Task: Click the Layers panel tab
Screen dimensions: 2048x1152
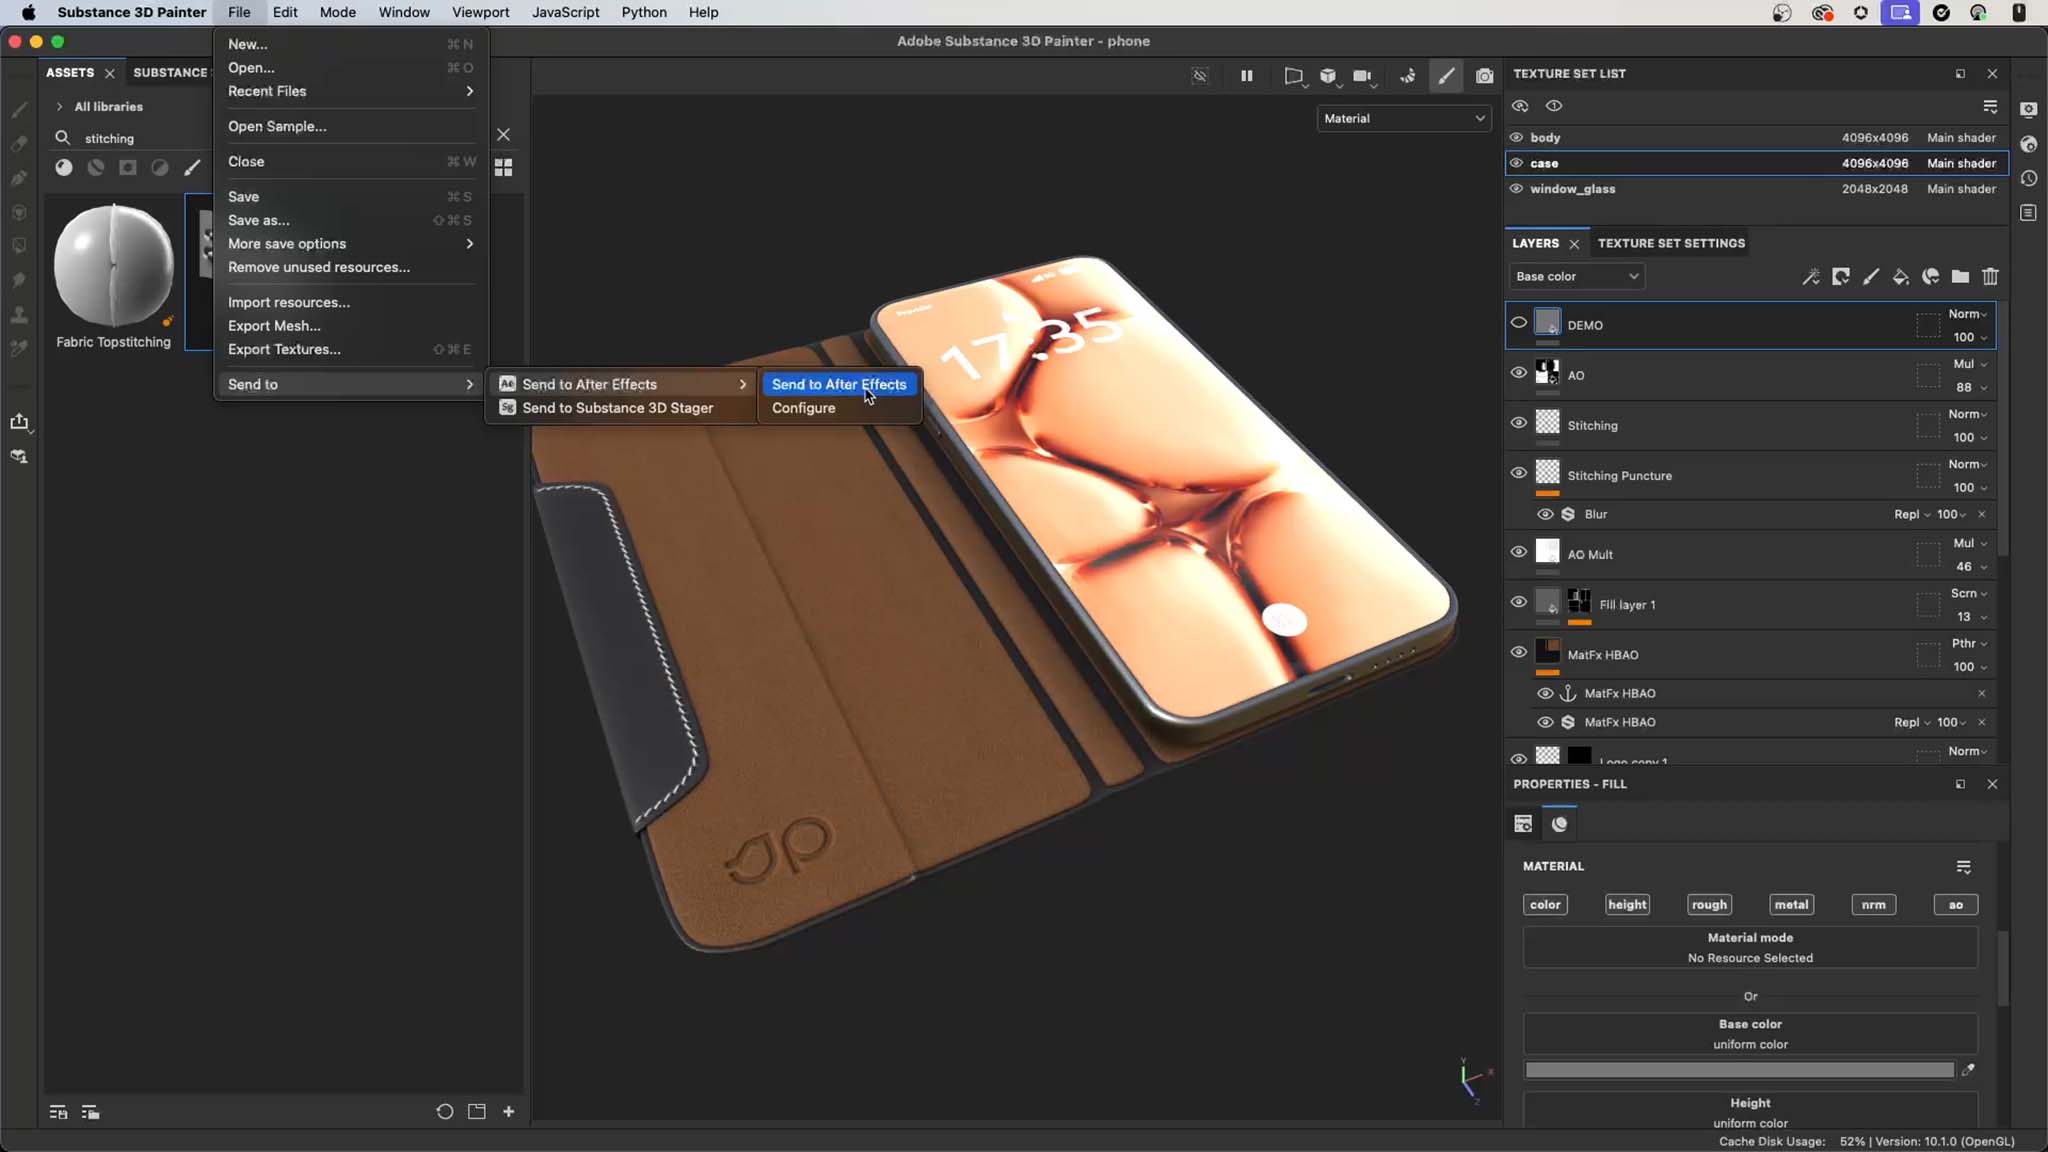Action: (x=1536, y=242)
